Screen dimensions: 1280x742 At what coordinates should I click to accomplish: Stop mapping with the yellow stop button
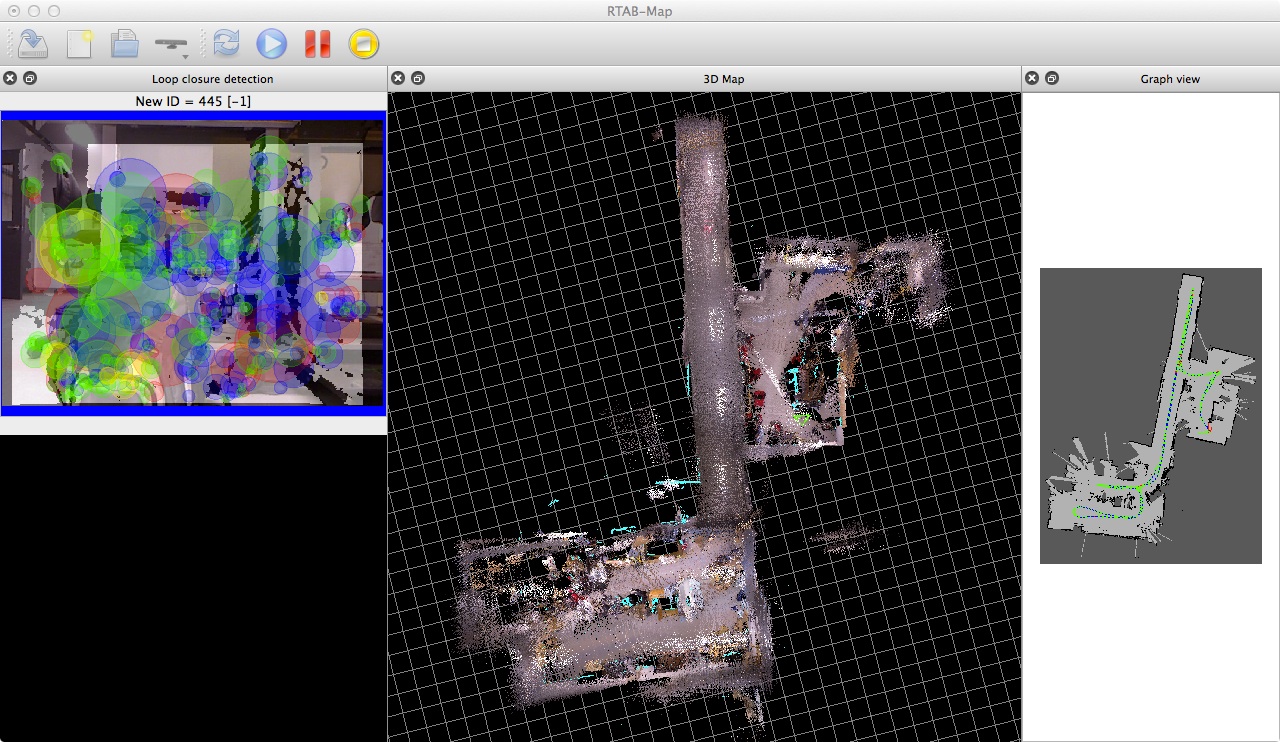[x=364, y=44]
